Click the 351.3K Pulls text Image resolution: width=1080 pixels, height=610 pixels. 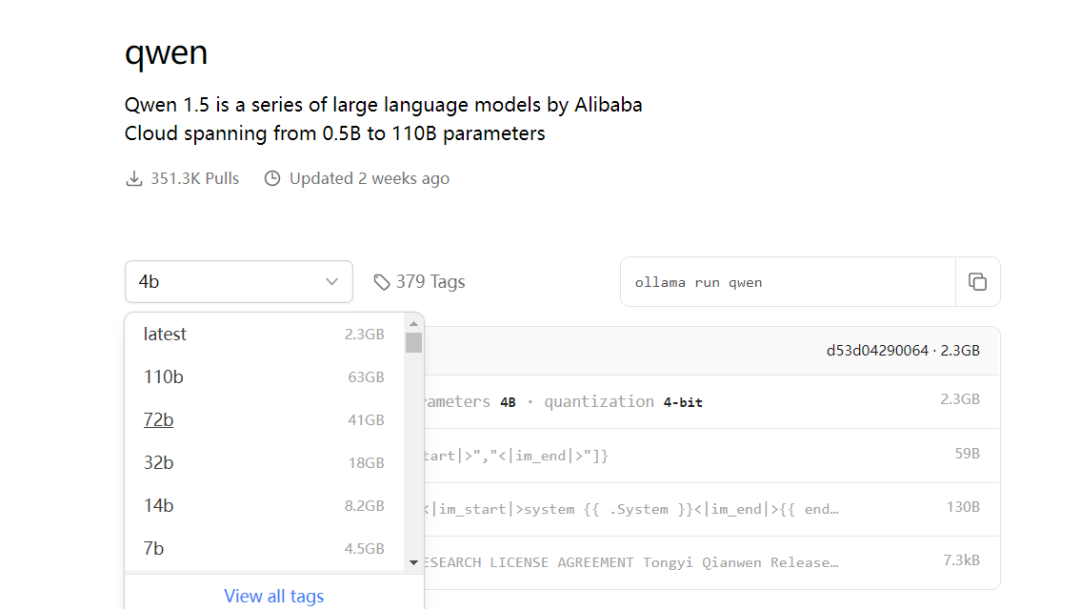click(x=195, y=178)
